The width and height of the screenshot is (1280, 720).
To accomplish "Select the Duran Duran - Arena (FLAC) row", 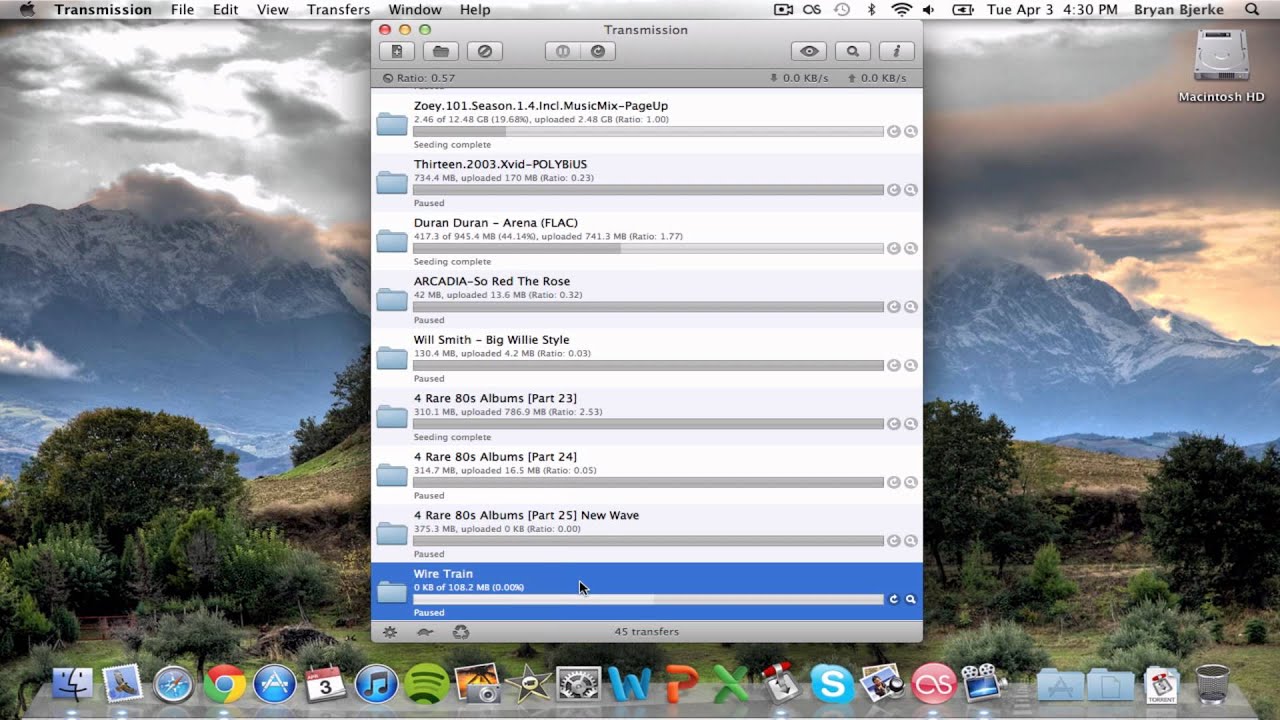I will click(x=646, y=241).
